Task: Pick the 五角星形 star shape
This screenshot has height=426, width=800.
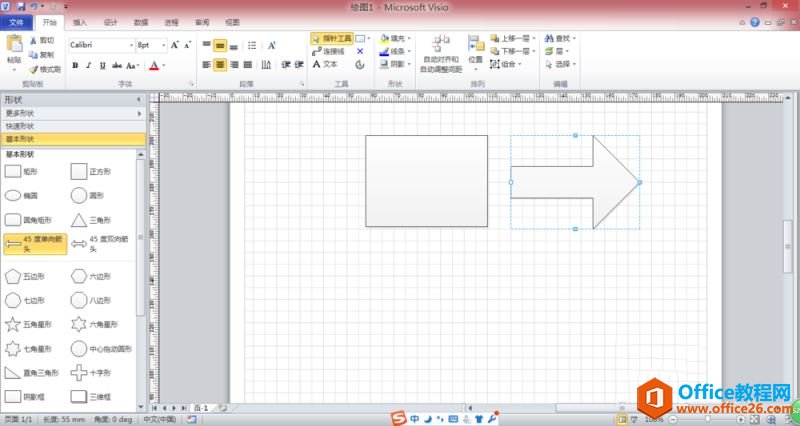Action: point(13,324)
